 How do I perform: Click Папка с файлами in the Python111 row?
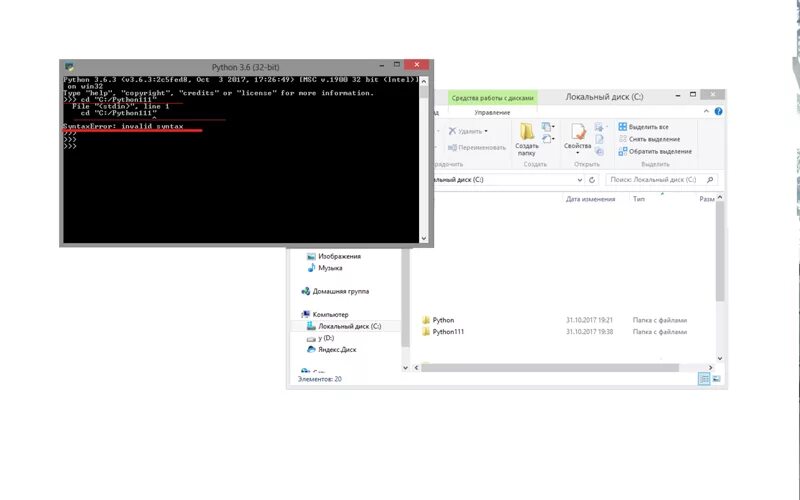point(660,332)
